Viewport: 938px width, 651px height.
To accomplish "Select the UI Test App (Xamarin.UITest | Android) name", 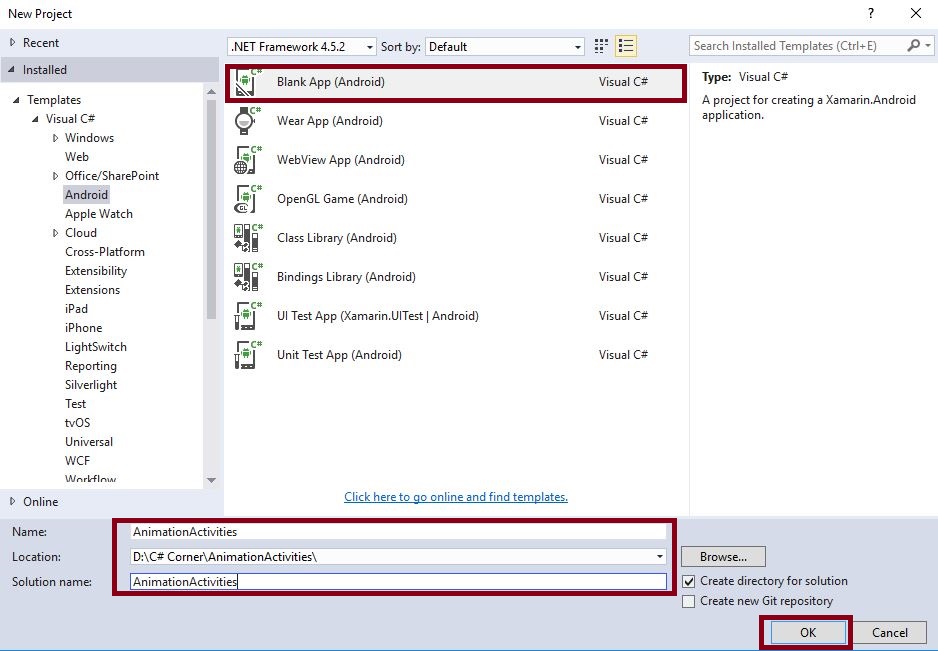I will tap(377, 315).
